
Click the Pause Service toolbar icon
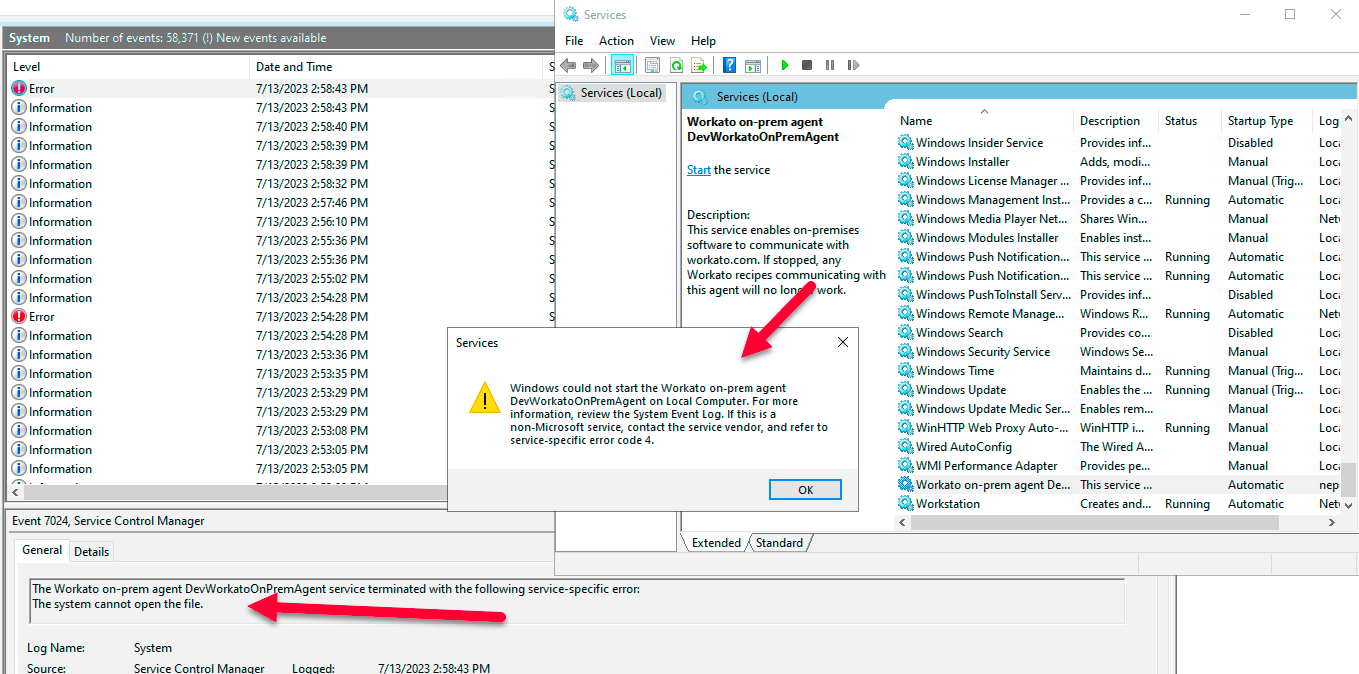[830, 65]
